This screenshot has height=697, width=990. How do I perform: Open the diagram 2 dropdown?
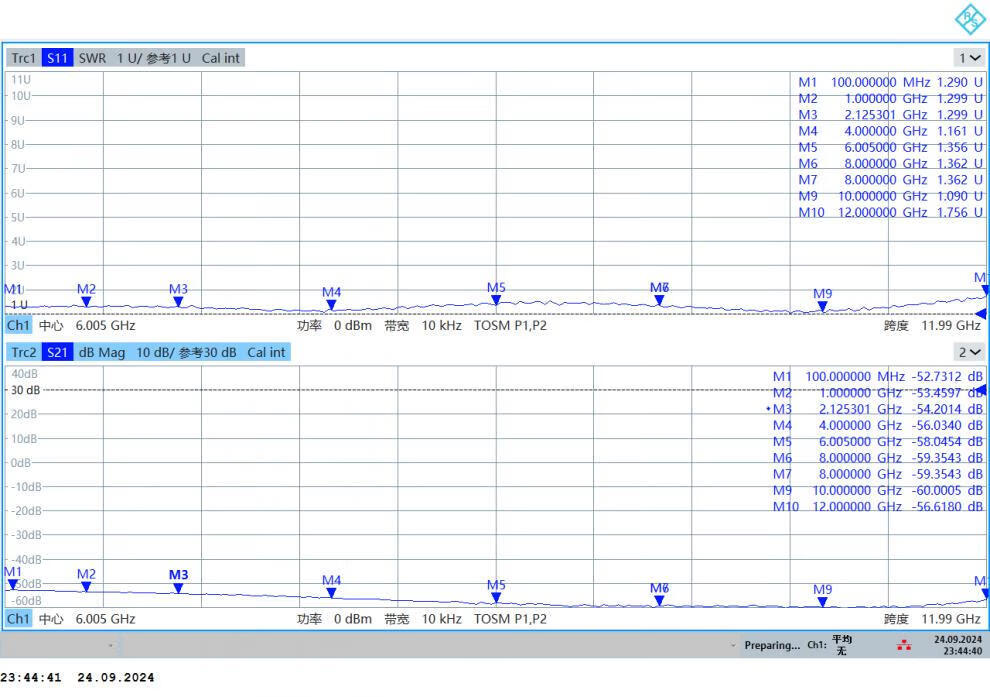click(969, 352)
